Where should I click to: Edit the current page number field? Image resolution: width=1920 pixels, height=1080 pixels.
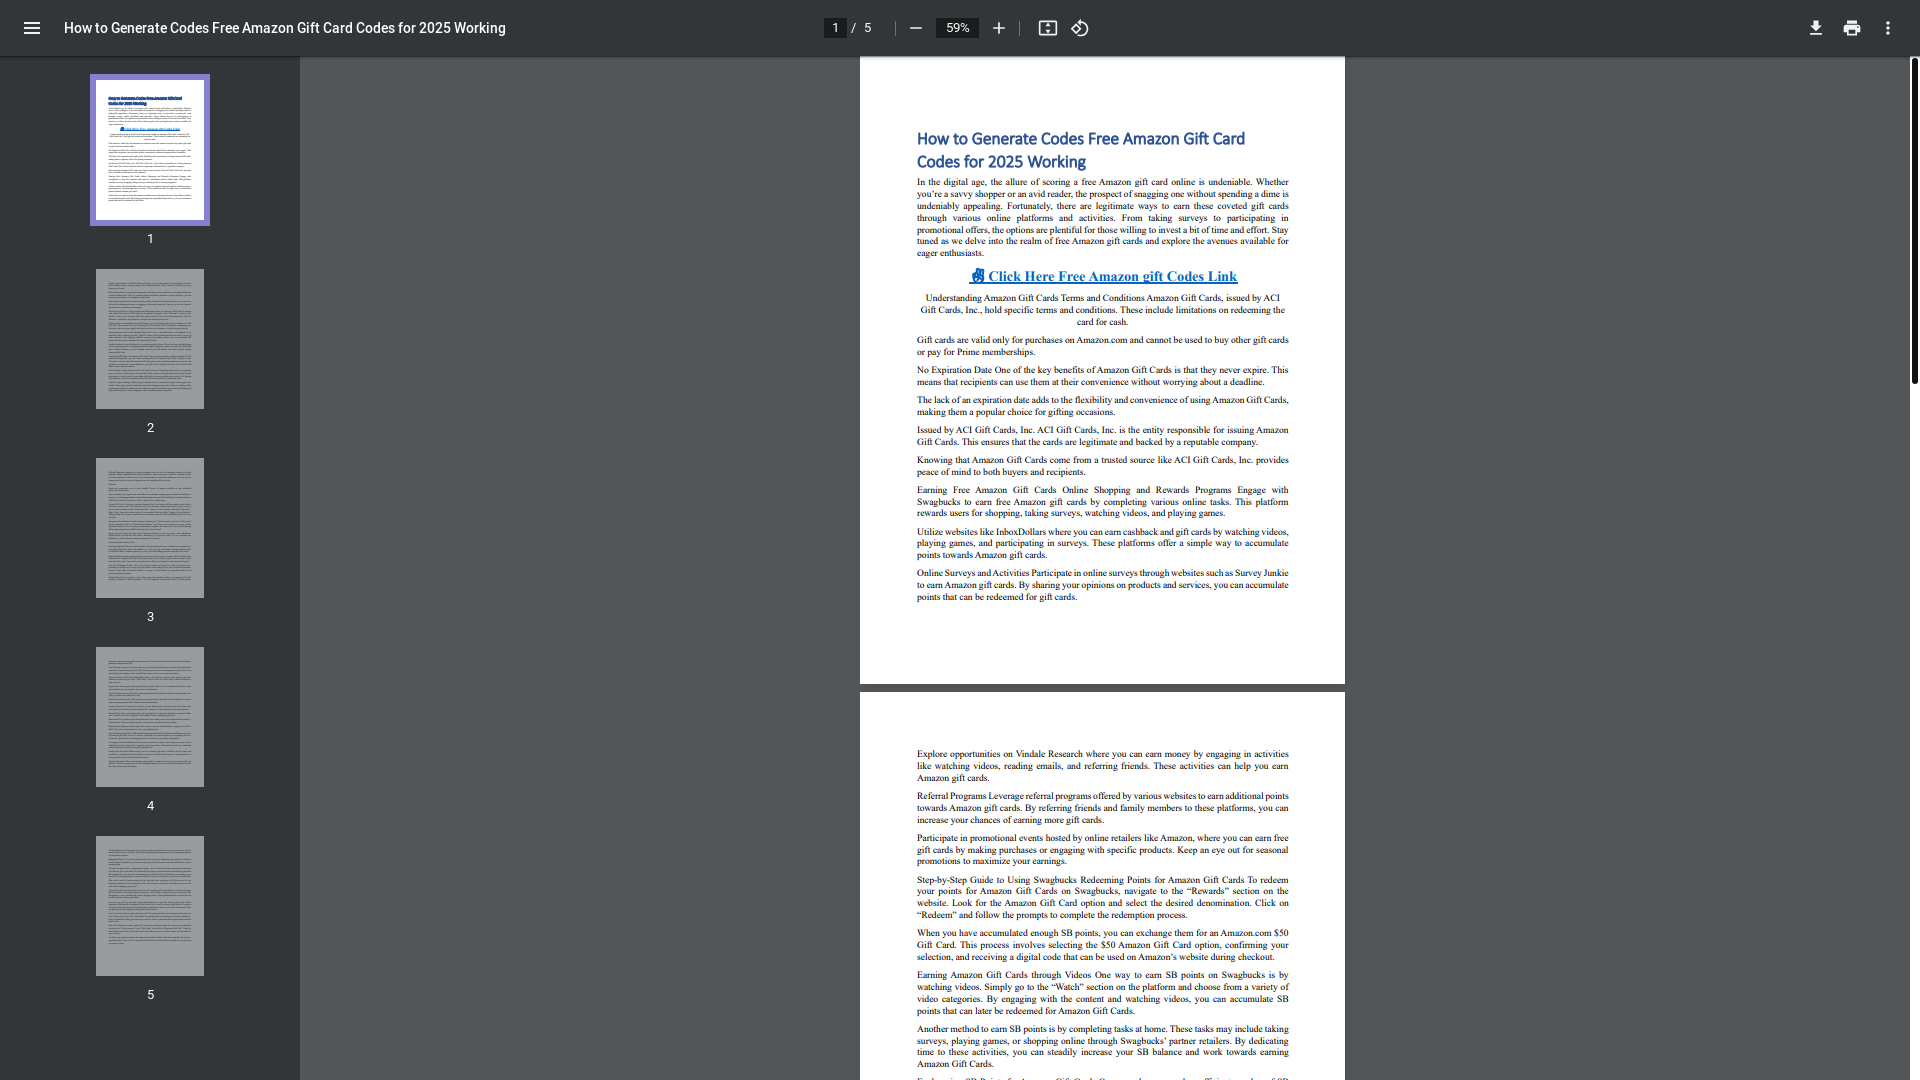point(835,28)
